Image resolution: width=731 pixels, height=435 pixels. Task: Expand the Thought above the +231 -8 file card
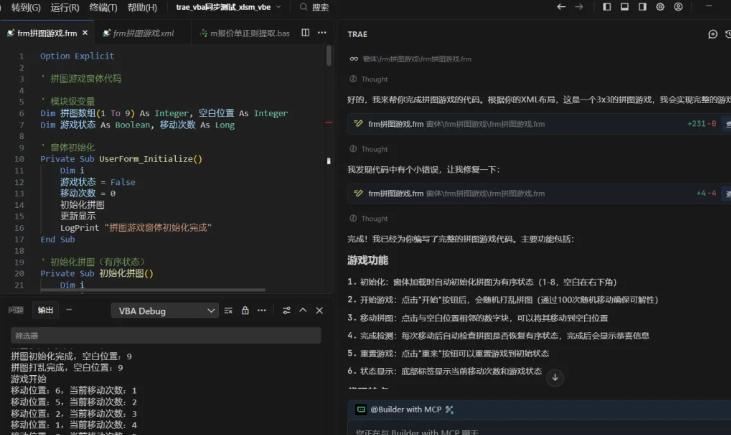pos(369,79)
